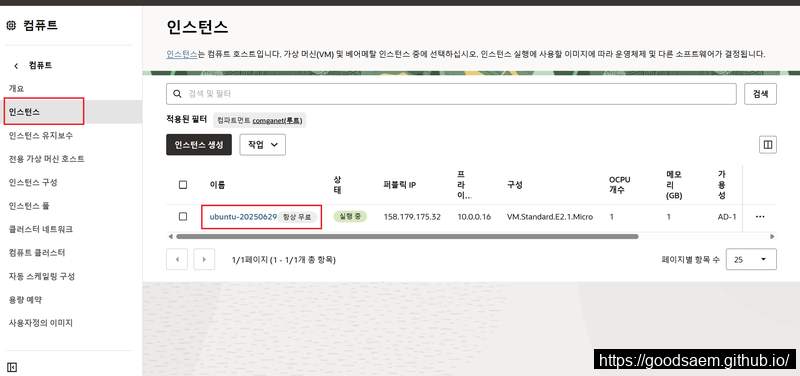
Task: Click the horizontal table scrollbar
Action: point(407,237)
